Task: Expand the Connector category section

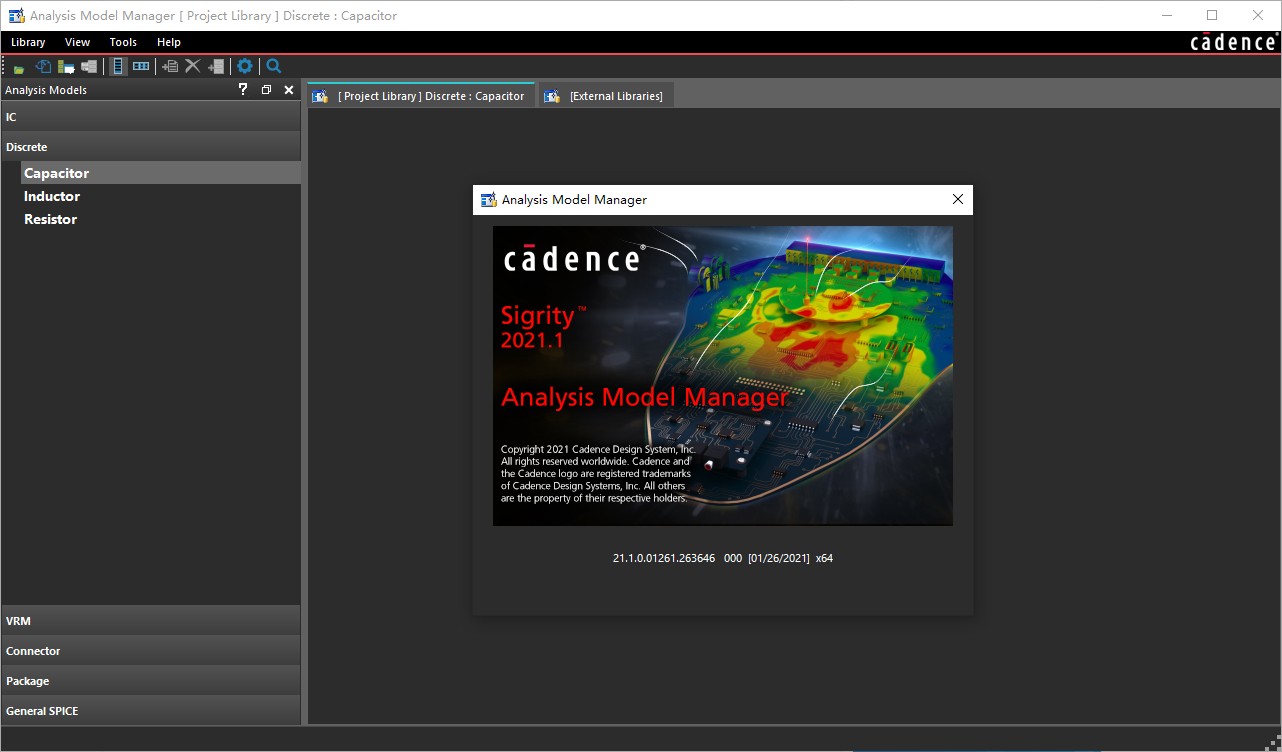Action: point(150,651)
